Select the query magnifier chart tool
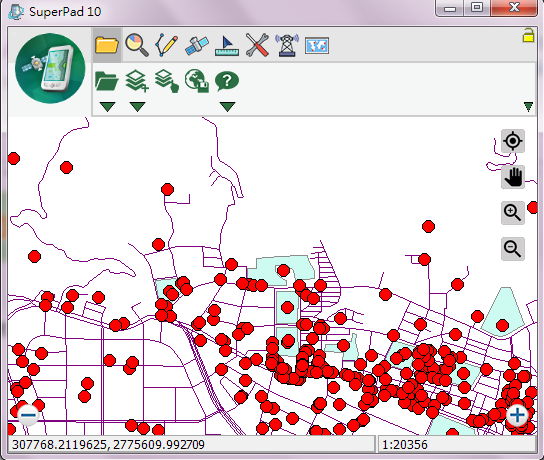The width and height of the screenshot is (544, 460). pyautogui.click(x=137, y=45)
